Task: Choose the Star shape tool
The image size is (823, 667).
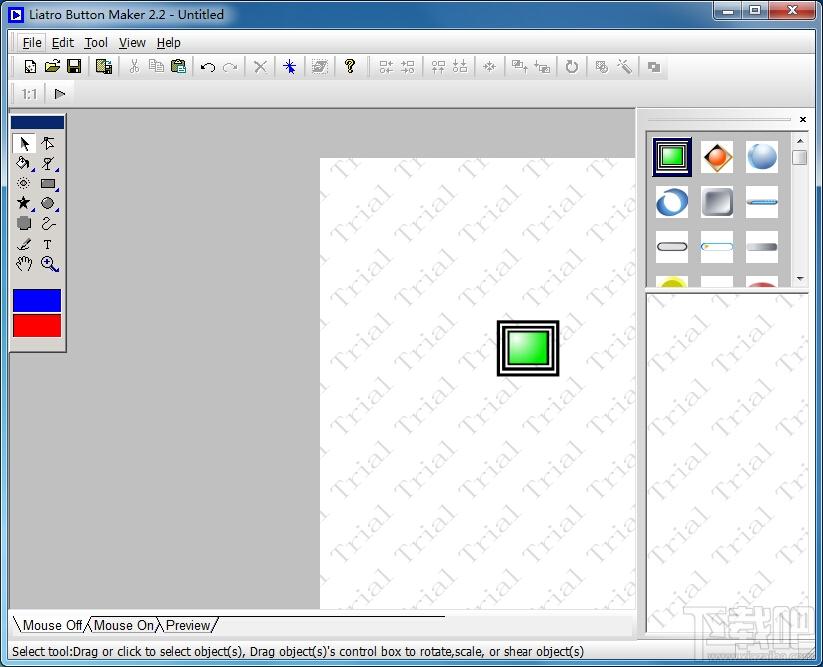Action: pos(23,203)
